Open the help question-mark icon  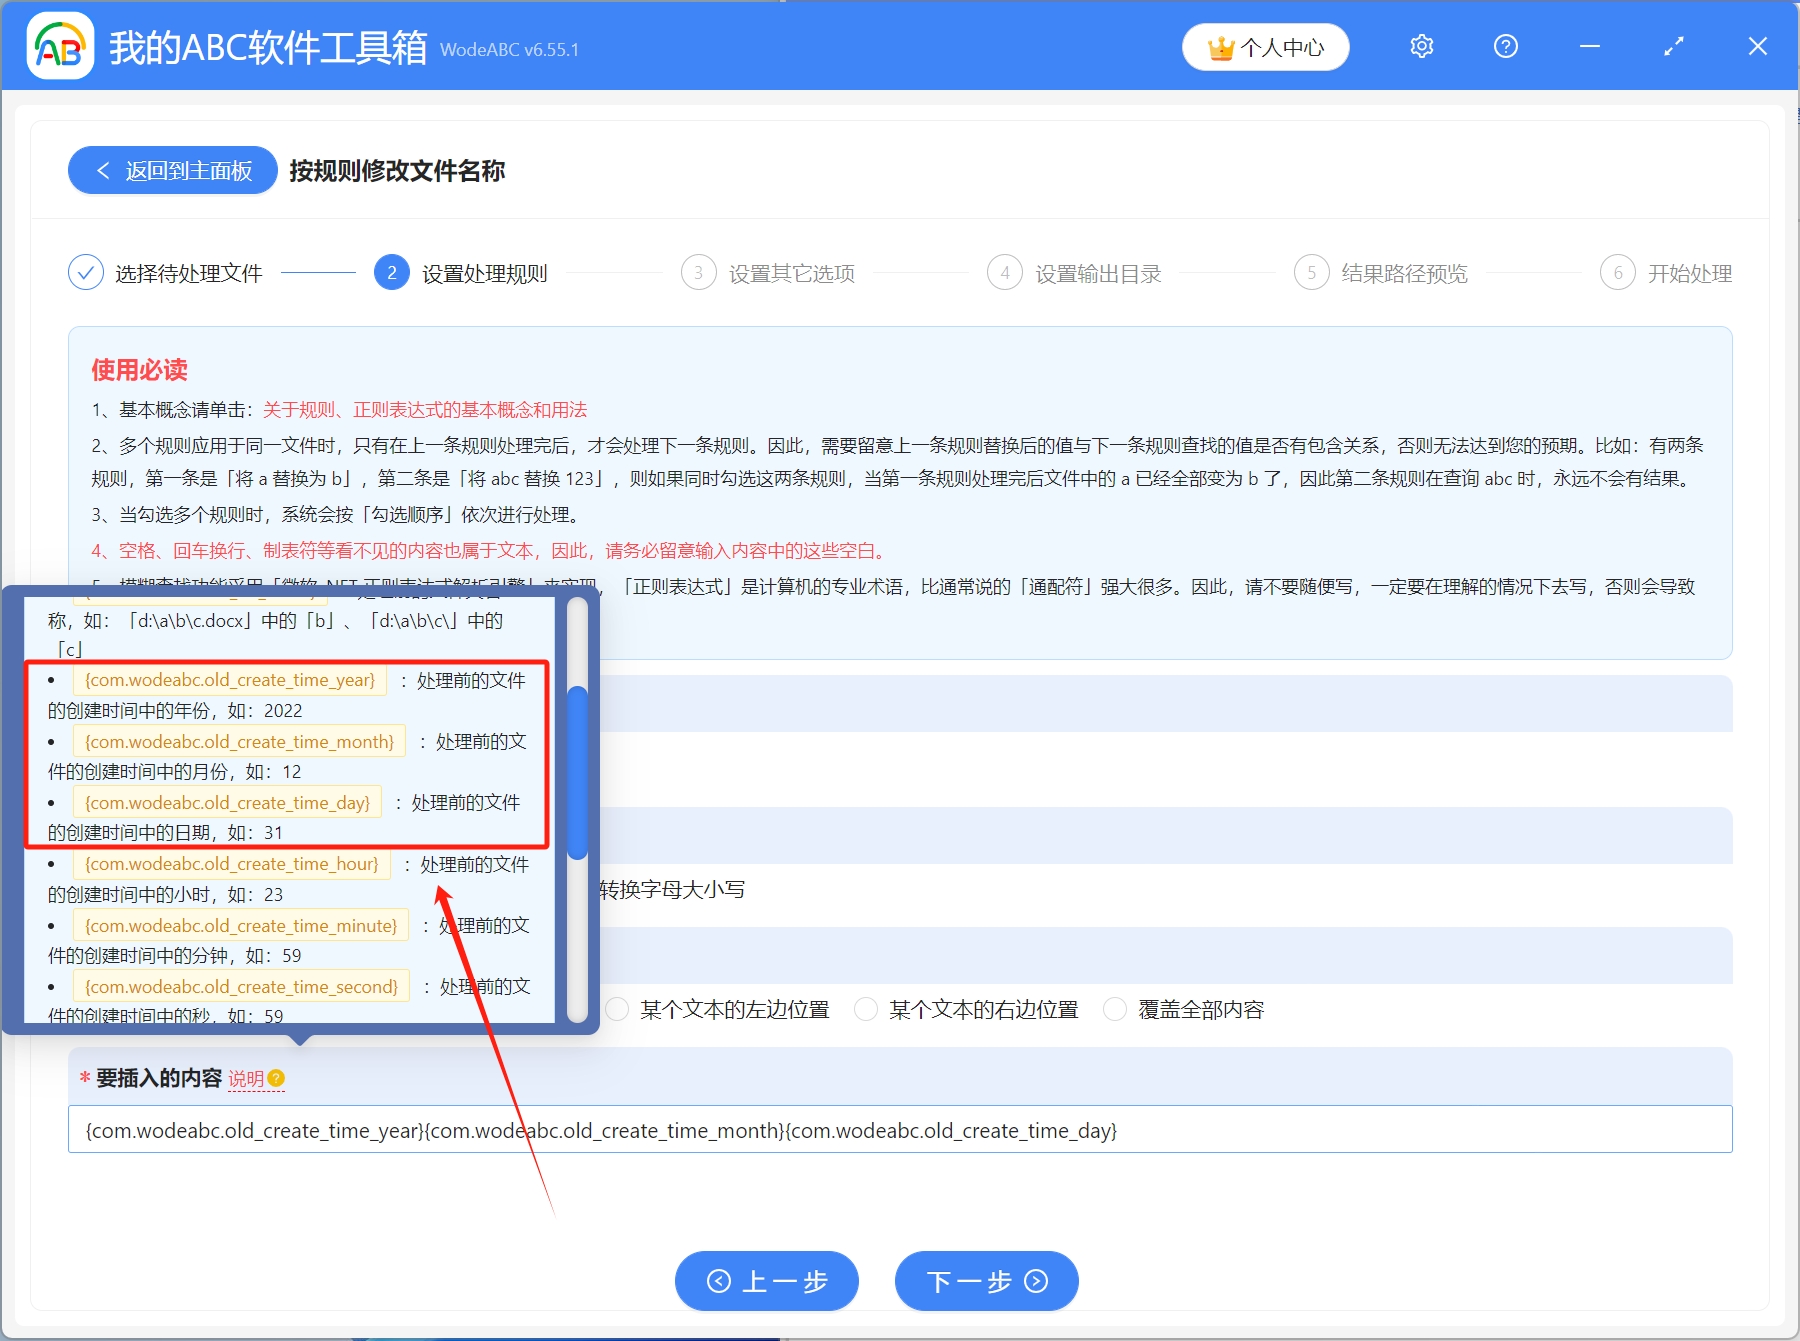pyautogui.click(x=1505, y=46)
